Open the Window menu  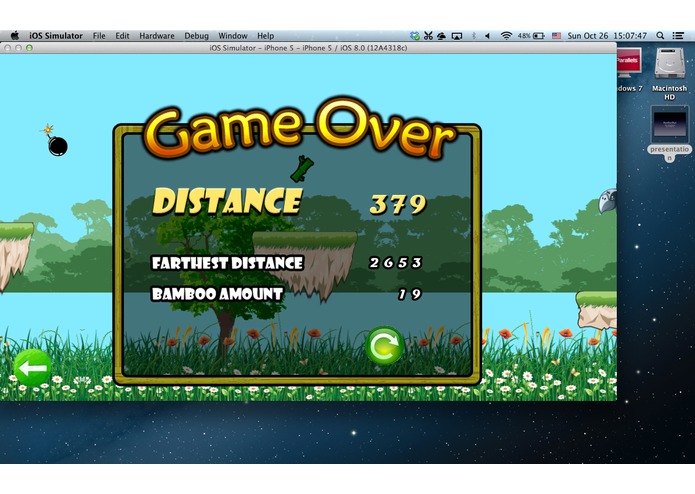pos(233,36)
